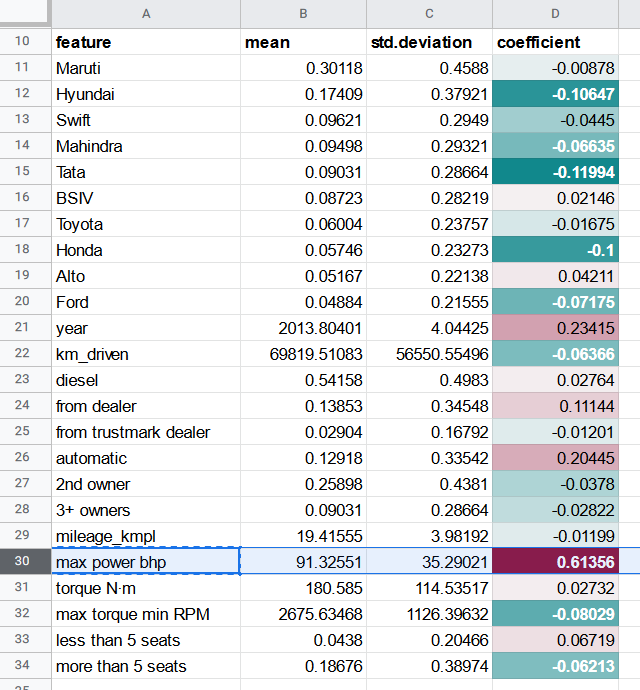Click the coefficient -0.10647 cell
640x690 pixels.
555,94
